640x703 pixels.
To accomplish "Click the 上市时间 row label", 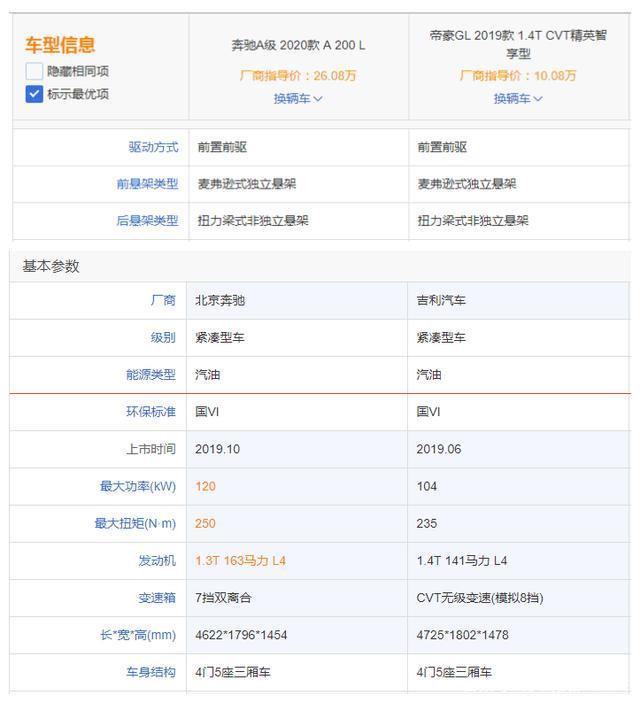I will tap(151, 449).
